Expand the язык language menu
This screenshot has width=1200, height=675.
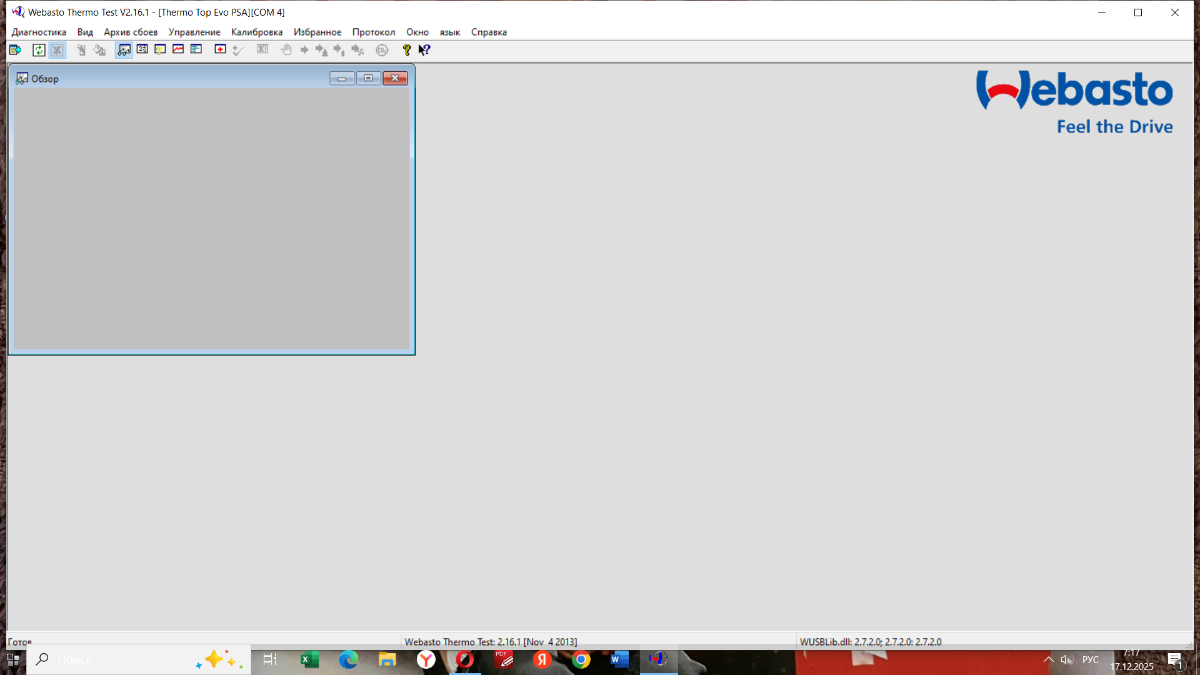[x=450, y=32]
